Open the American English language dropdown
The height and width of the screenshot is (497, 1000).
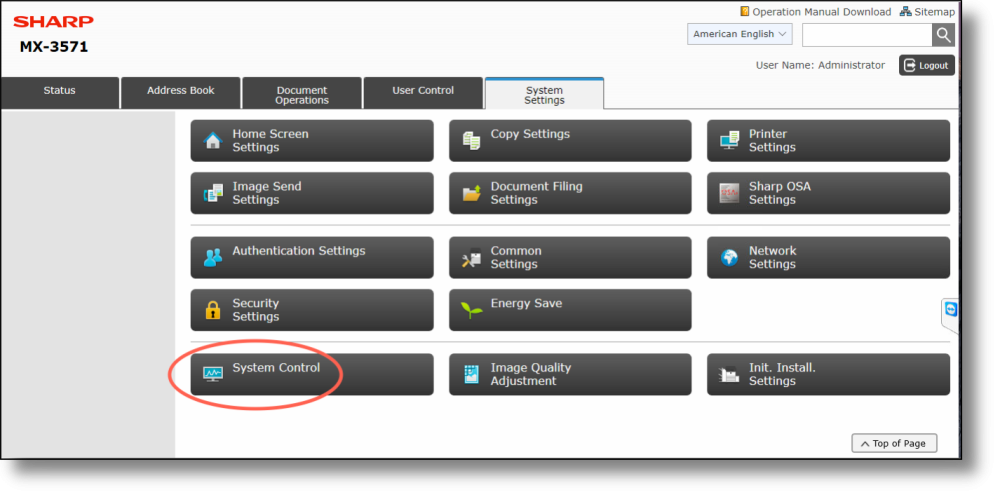pos(740,34)
